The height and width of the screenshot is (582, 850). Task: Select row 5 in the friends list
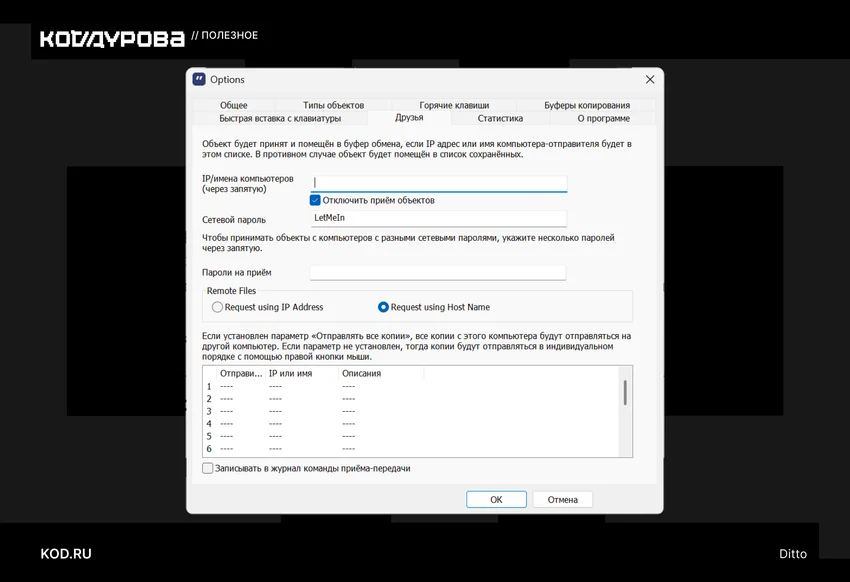pyautogui.click(x=411, y=436)
